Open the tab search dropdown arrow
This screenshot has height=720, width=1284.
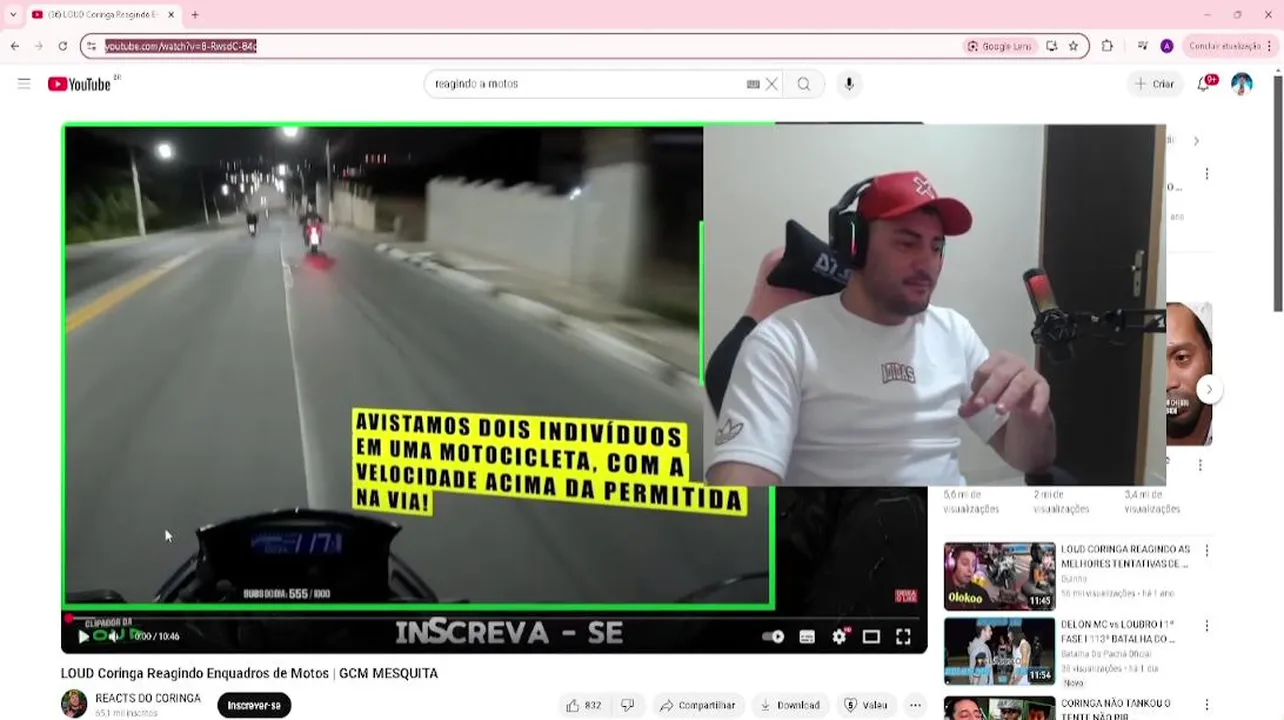click(x=12, y=15)
